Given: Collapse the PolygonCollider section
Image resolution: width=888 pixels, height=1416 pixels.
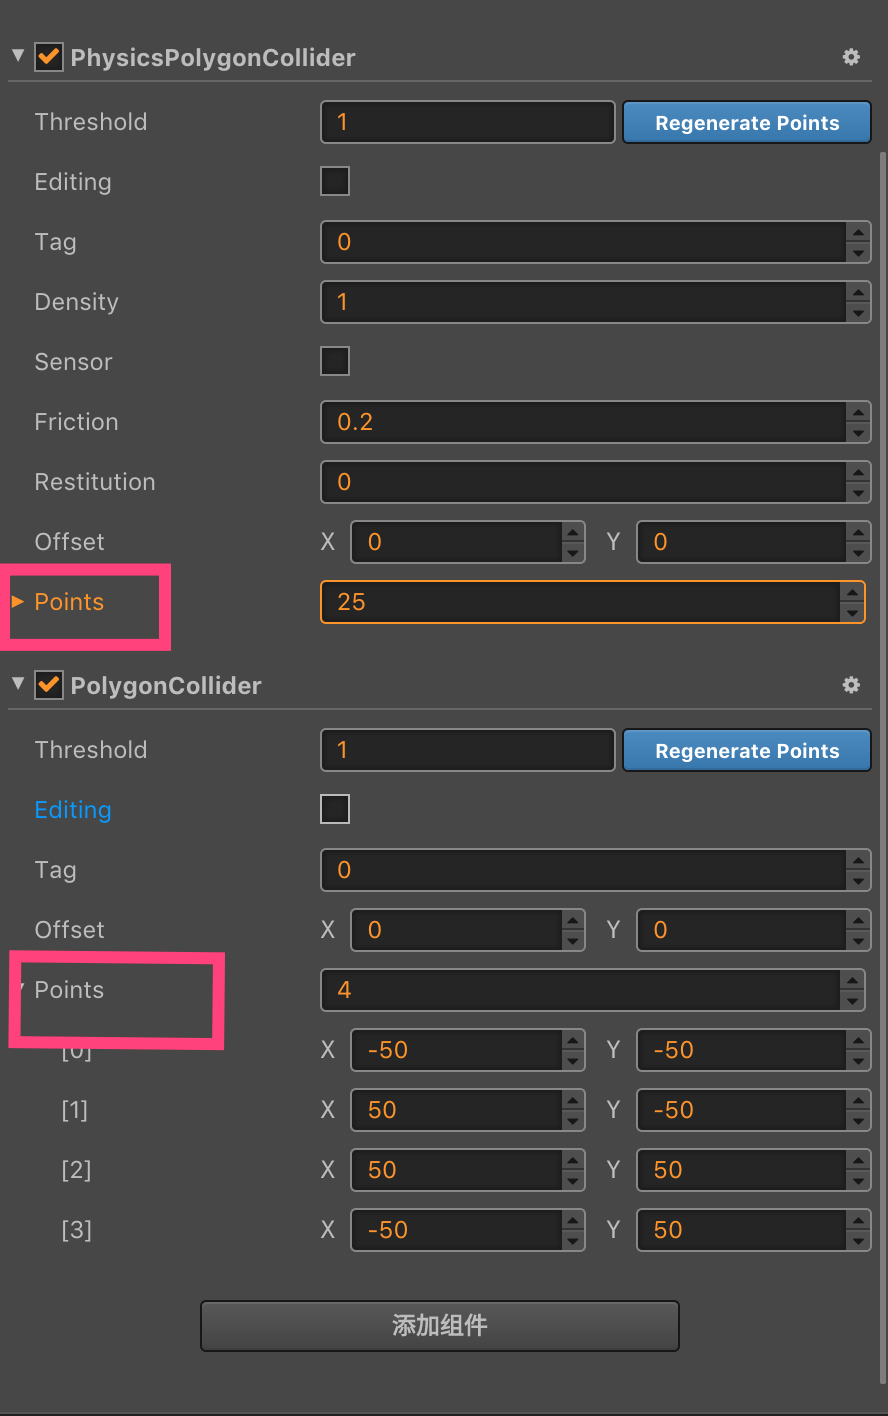Looking at the screenshot, I should click(18, 684).
